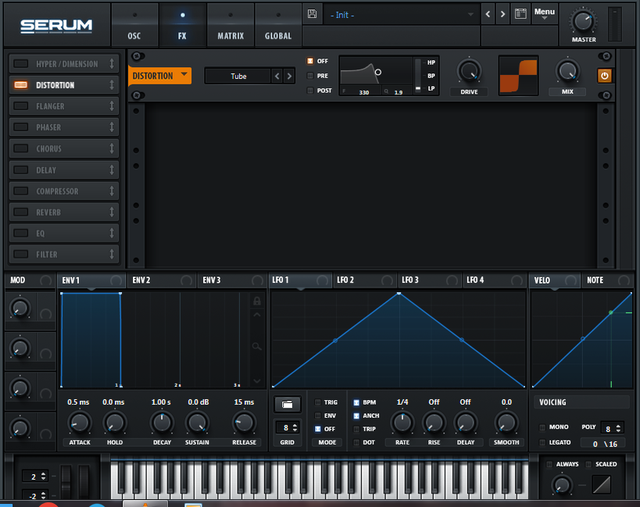Viewport: 640px width, 507px height.
Task: Enable the Flanger effect in rack
Action: click(20, 106)
